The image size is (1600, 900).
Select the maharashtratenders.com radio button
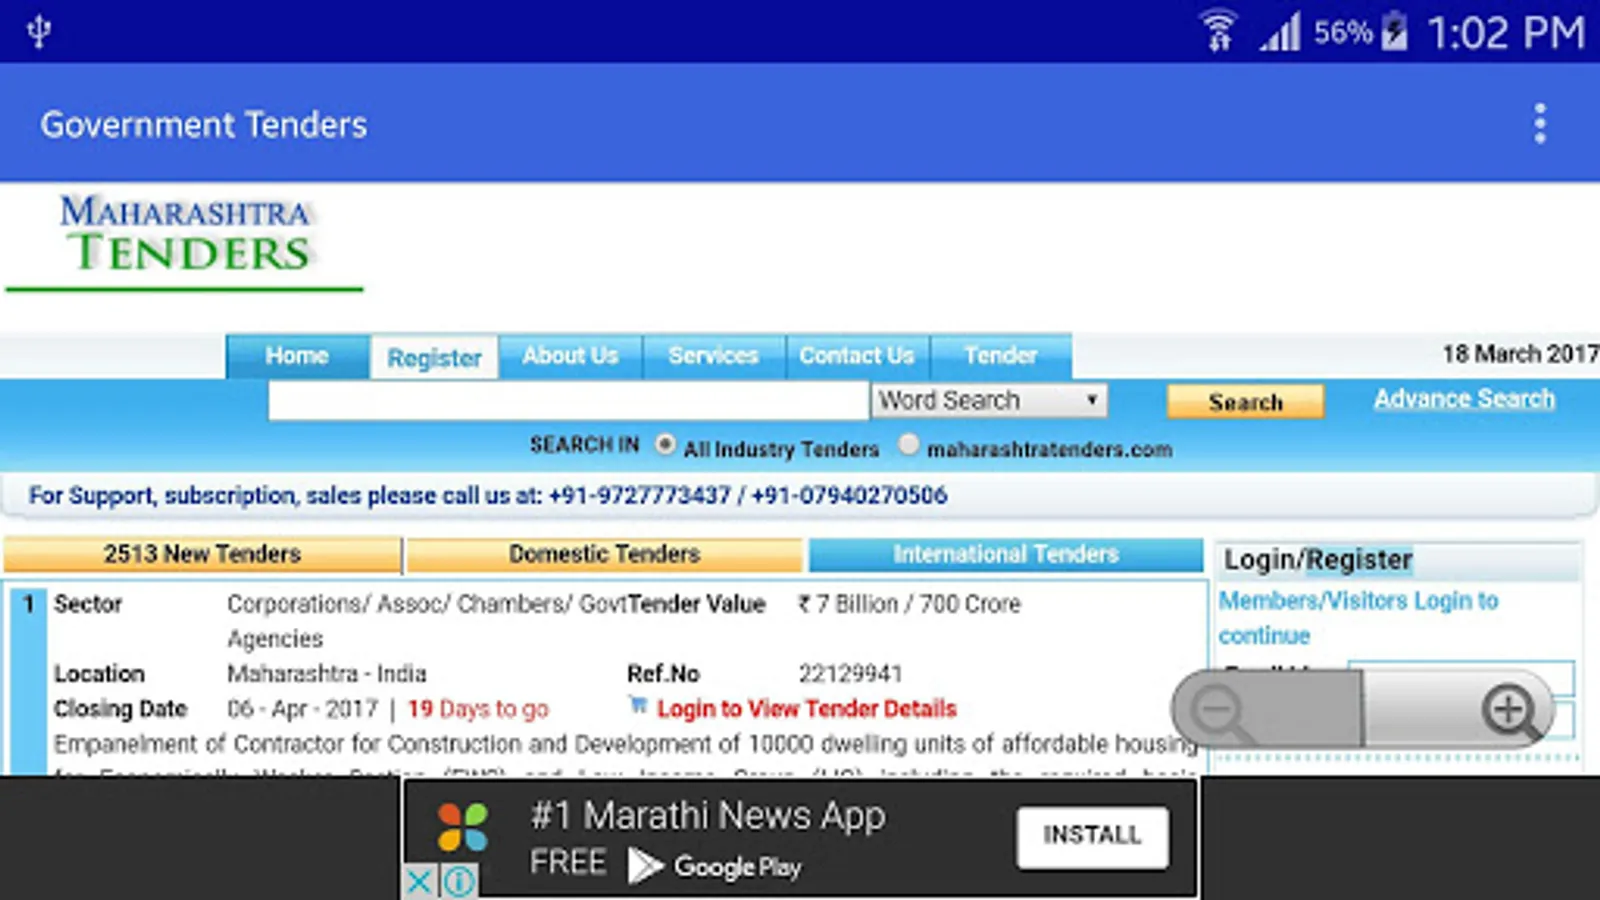tap(908, 445)
